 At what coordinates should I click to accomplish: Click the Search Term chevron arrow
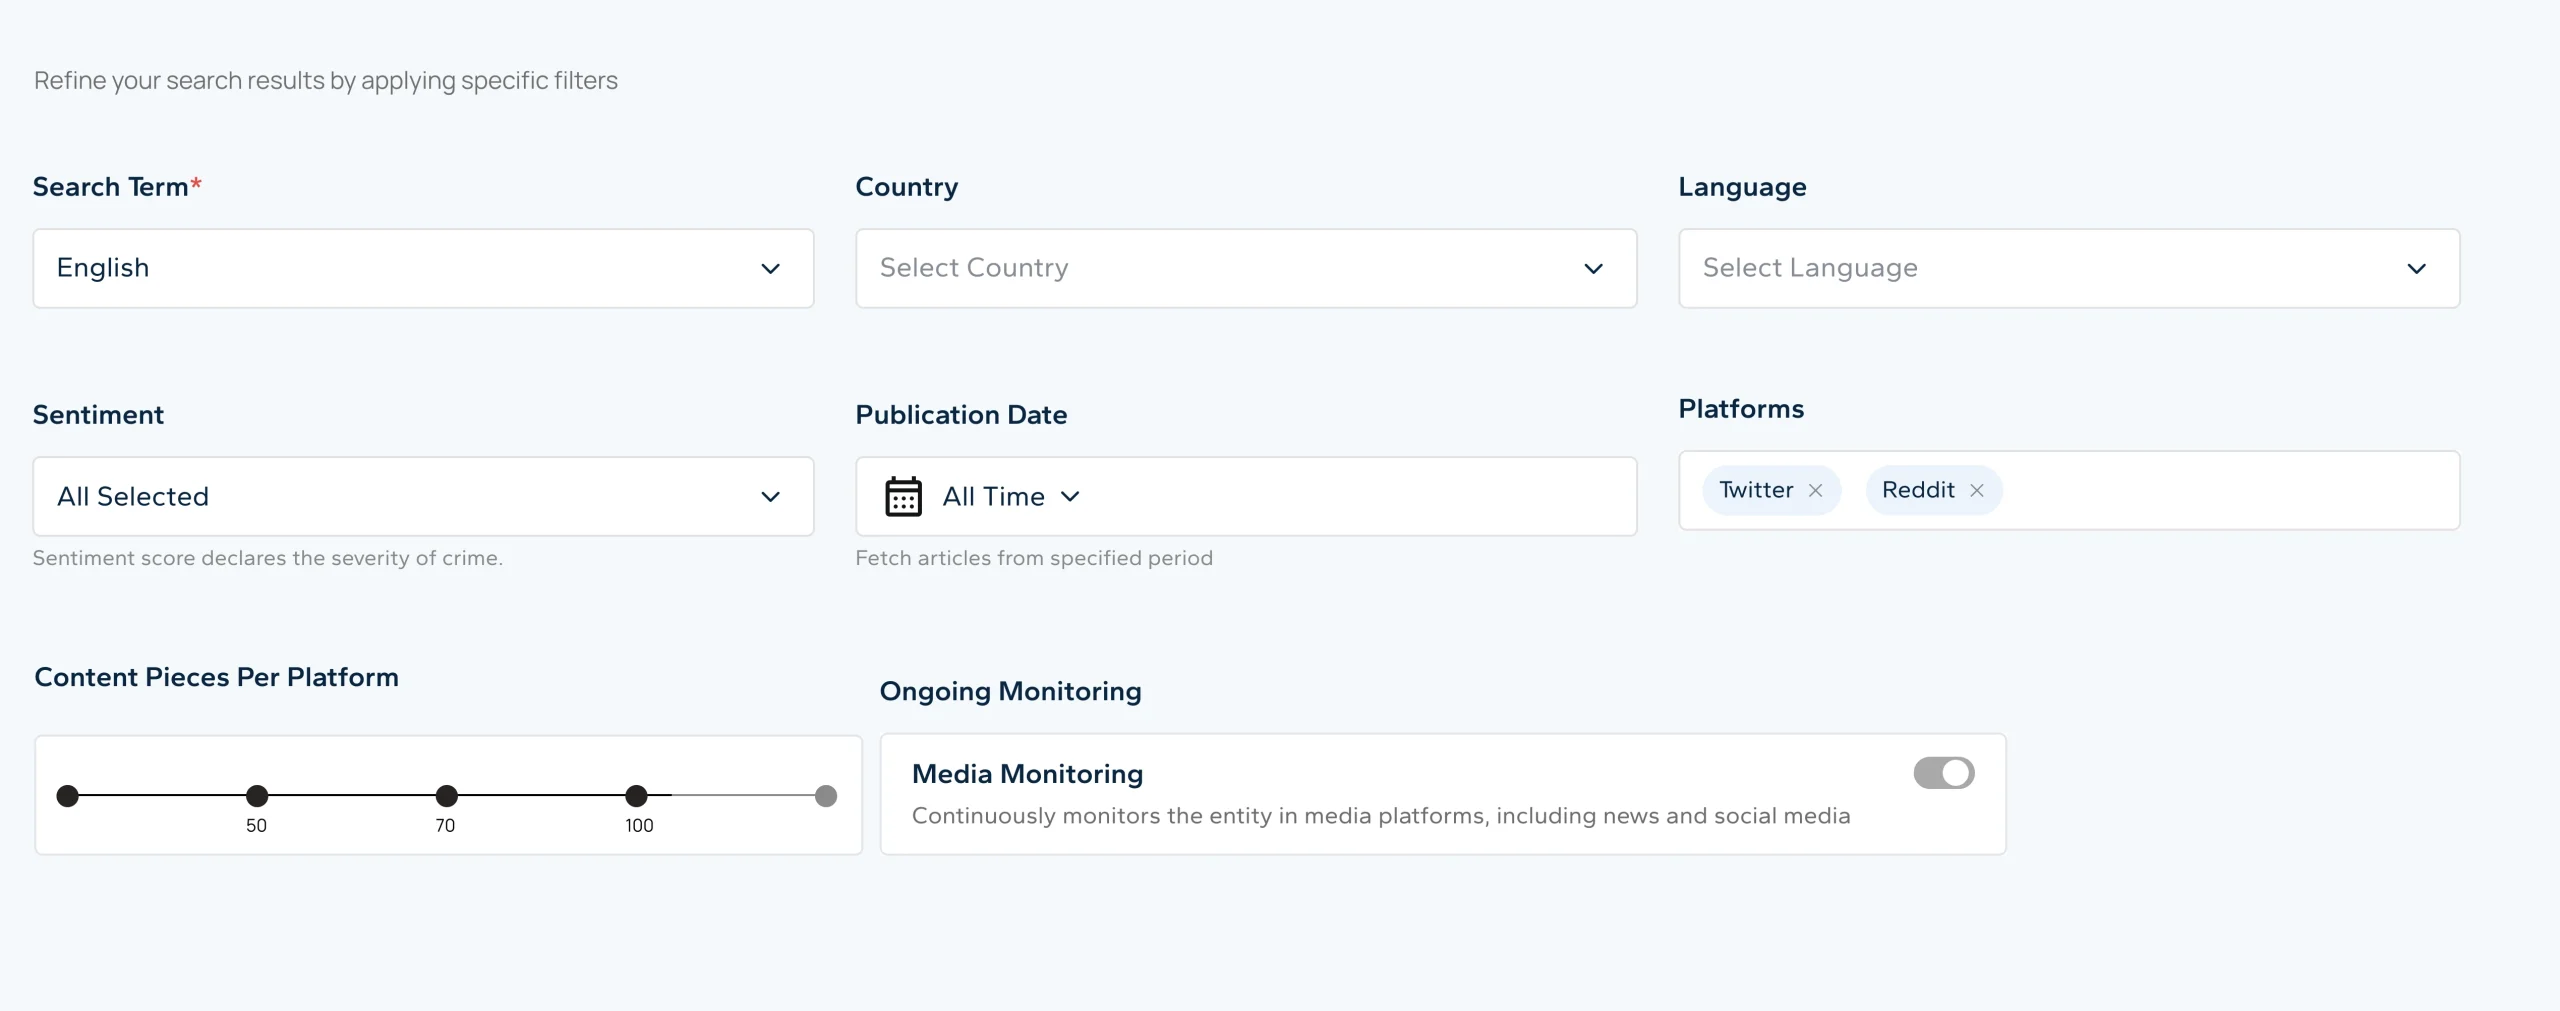pyautogui.click(x=770, y=268)
